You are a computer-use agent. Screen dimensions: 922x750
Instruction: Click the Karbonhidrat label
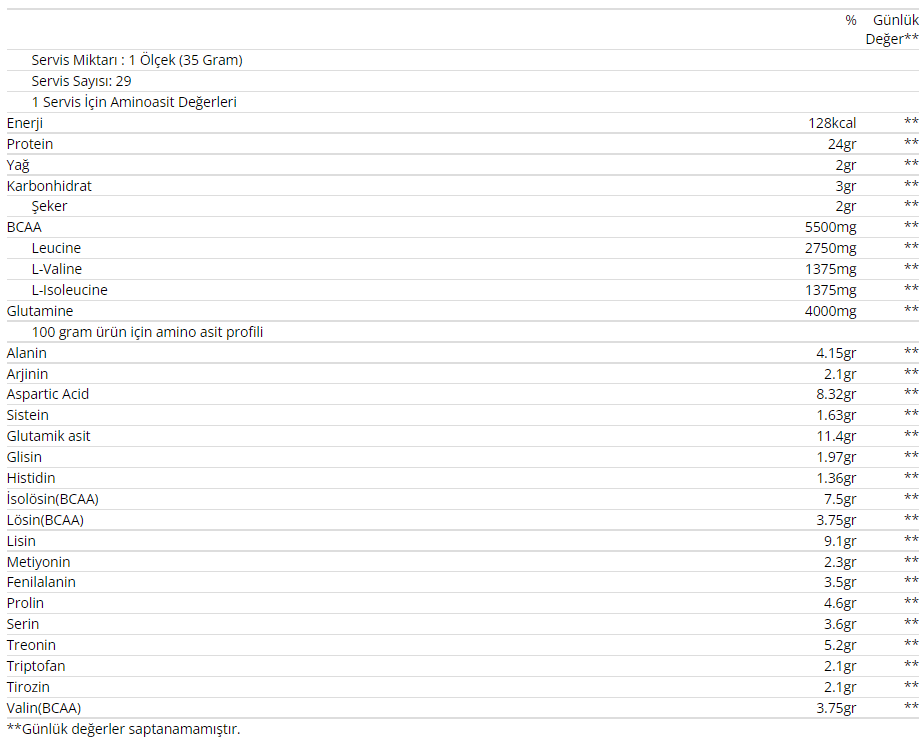49,186
